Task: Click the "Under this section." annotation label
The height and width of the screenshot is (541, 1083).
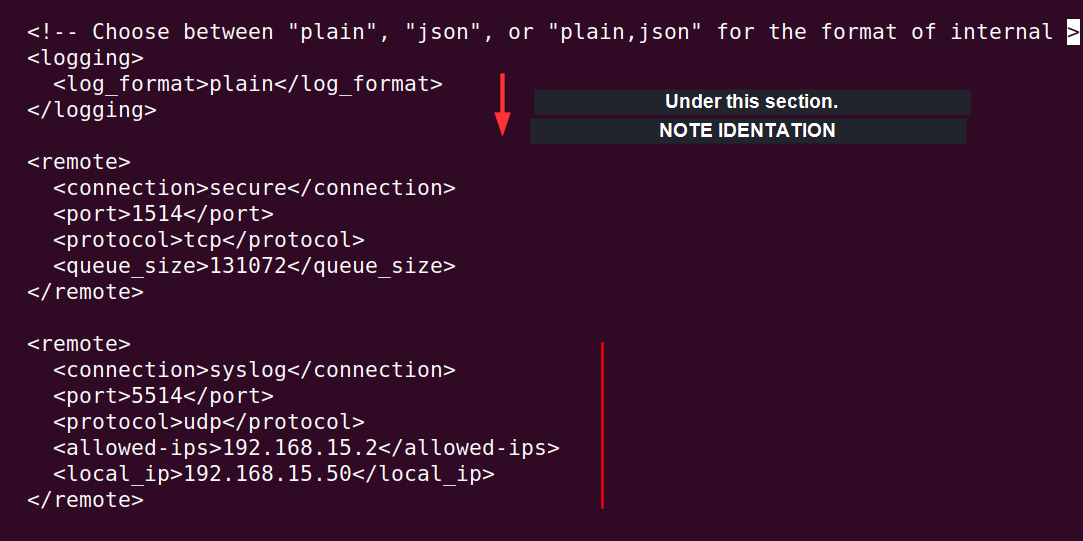Action: coord(751,102)
